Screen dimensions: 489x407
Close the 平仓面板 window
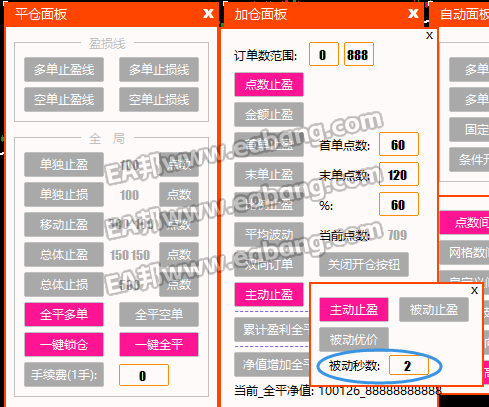[x=208, y=13]
